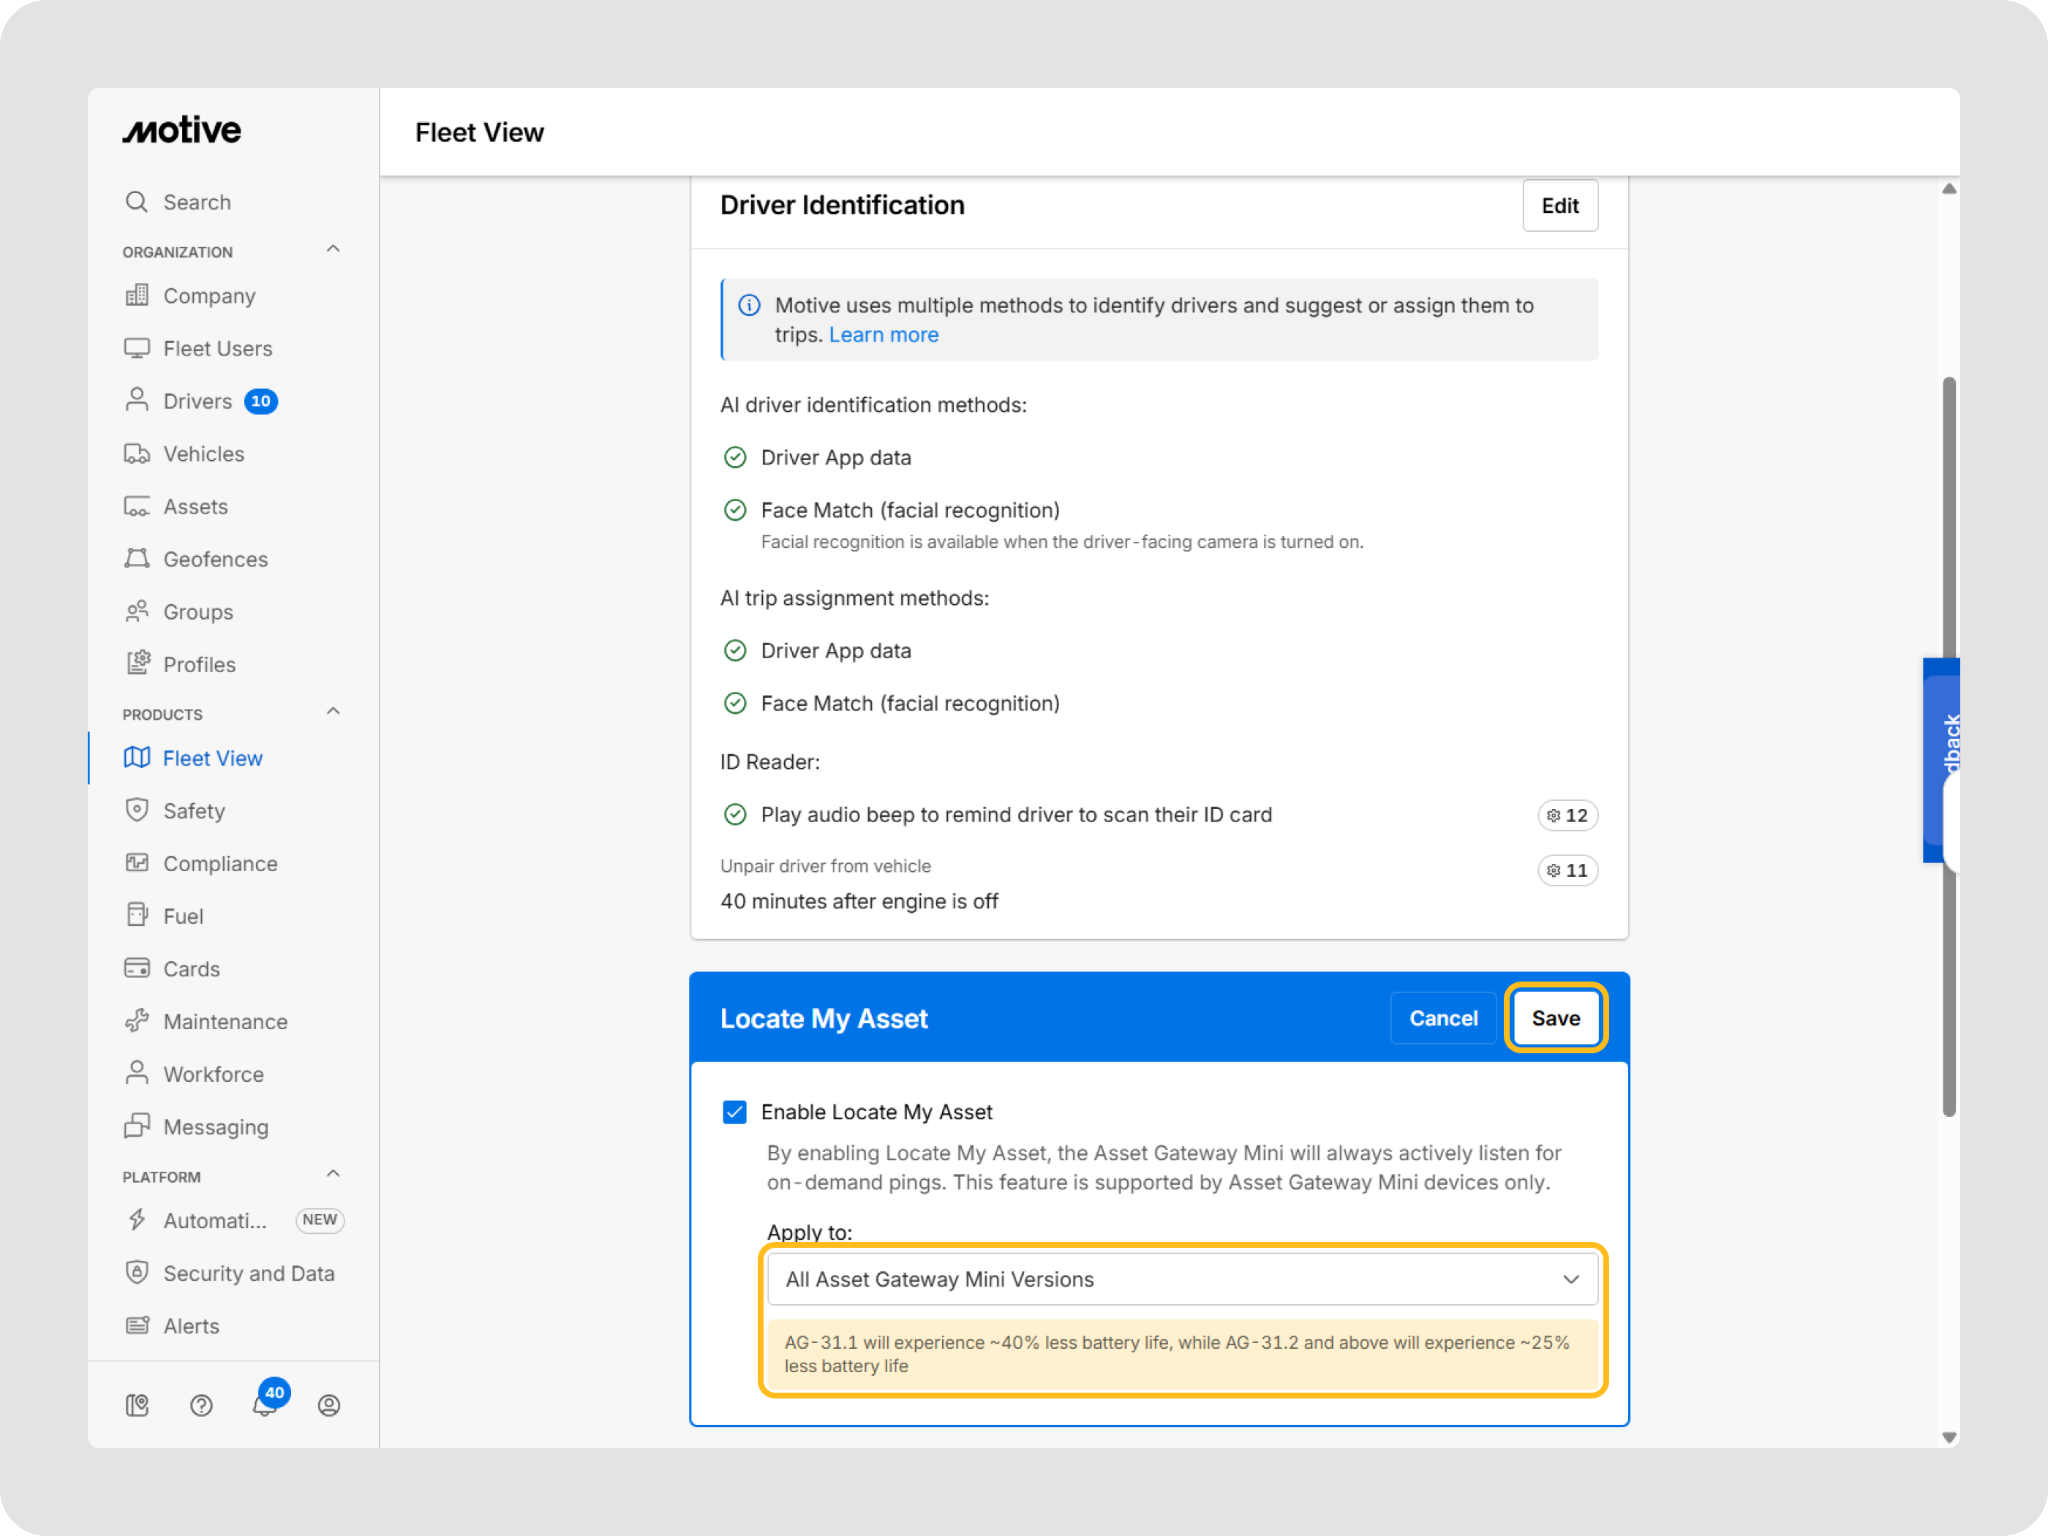Go to Safety section
Image resolution: width=2048 pixels, height=1536 pixels.
[194, 811]
